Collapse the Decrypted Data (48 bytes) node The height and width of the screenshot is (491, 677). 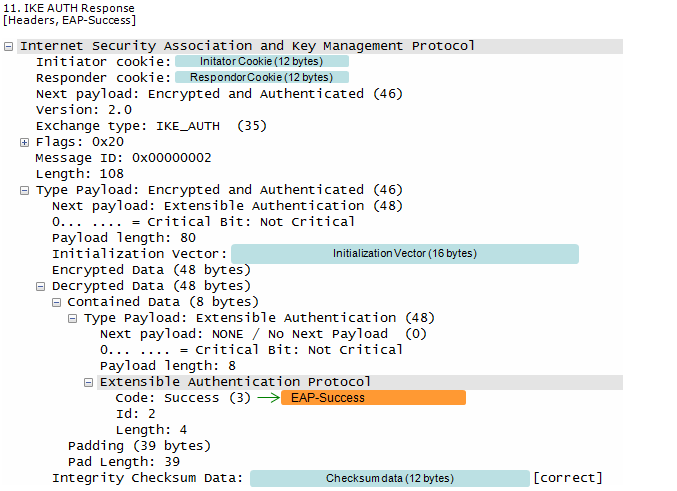click(x=41, y=286)
